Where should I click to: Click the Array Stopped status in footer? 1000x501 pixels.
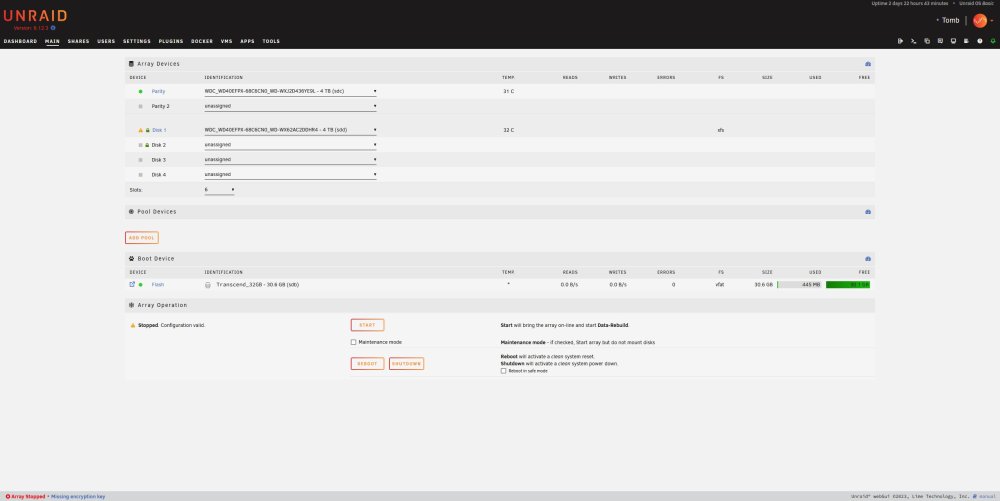(26, 496)
